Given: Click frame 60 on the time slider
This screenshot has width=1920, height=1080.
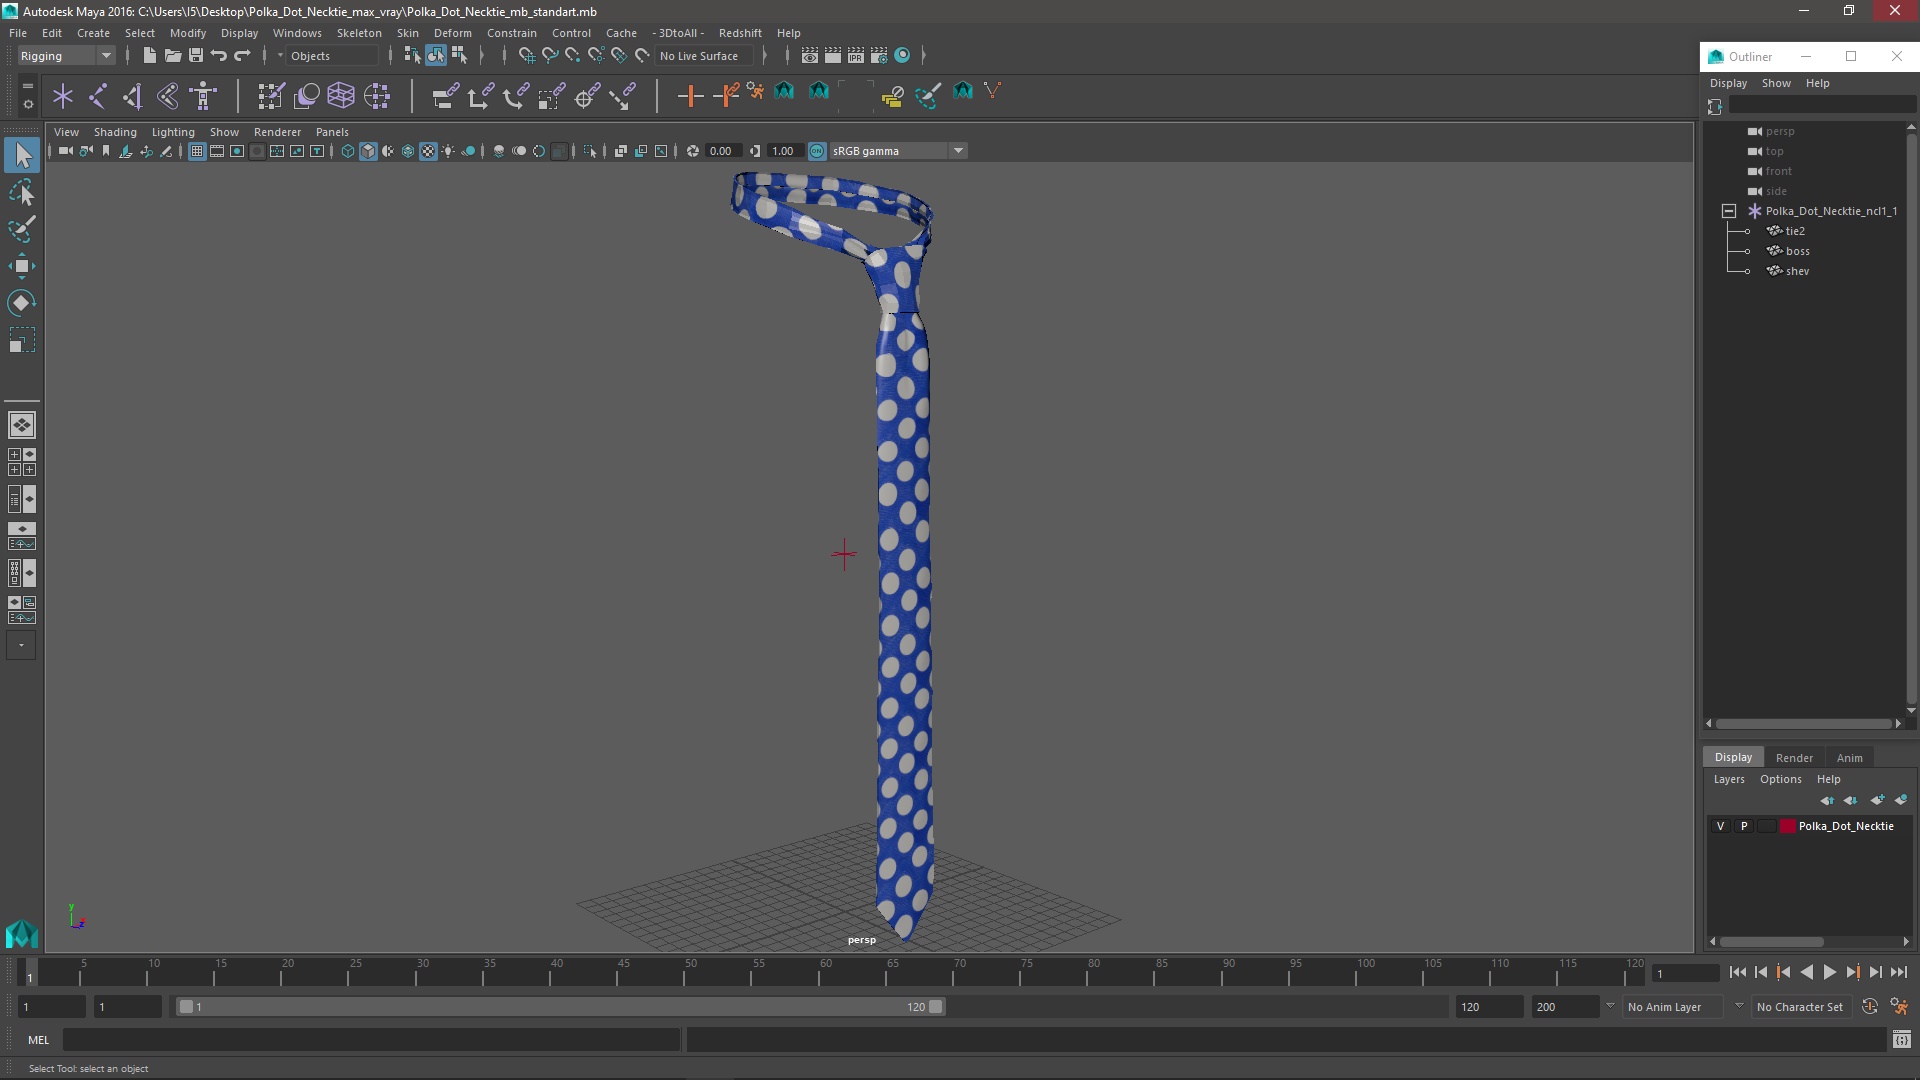Looking at the screenshot, I should (825, 972).
